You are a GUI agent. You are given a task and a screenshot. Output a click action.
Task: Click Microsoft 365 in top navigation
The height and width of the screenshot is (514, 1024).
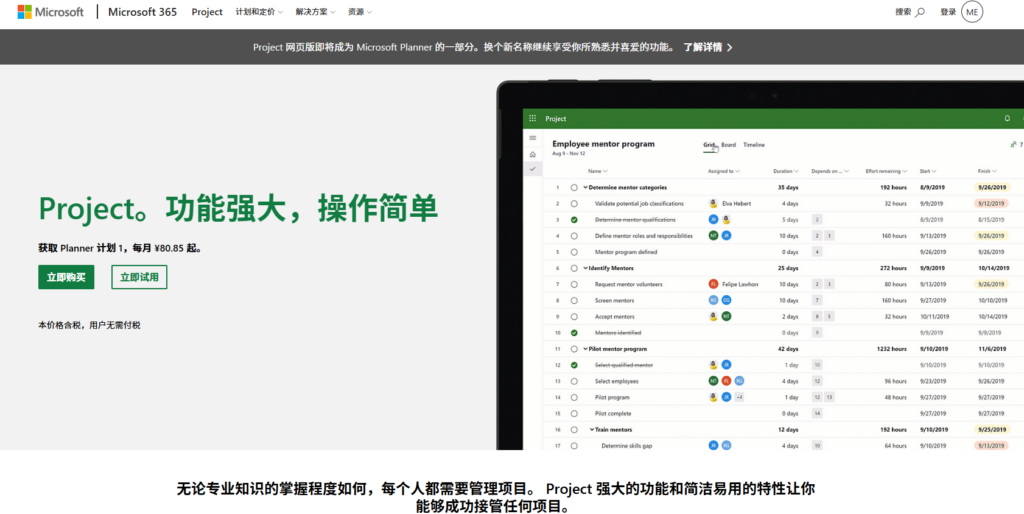142,12
